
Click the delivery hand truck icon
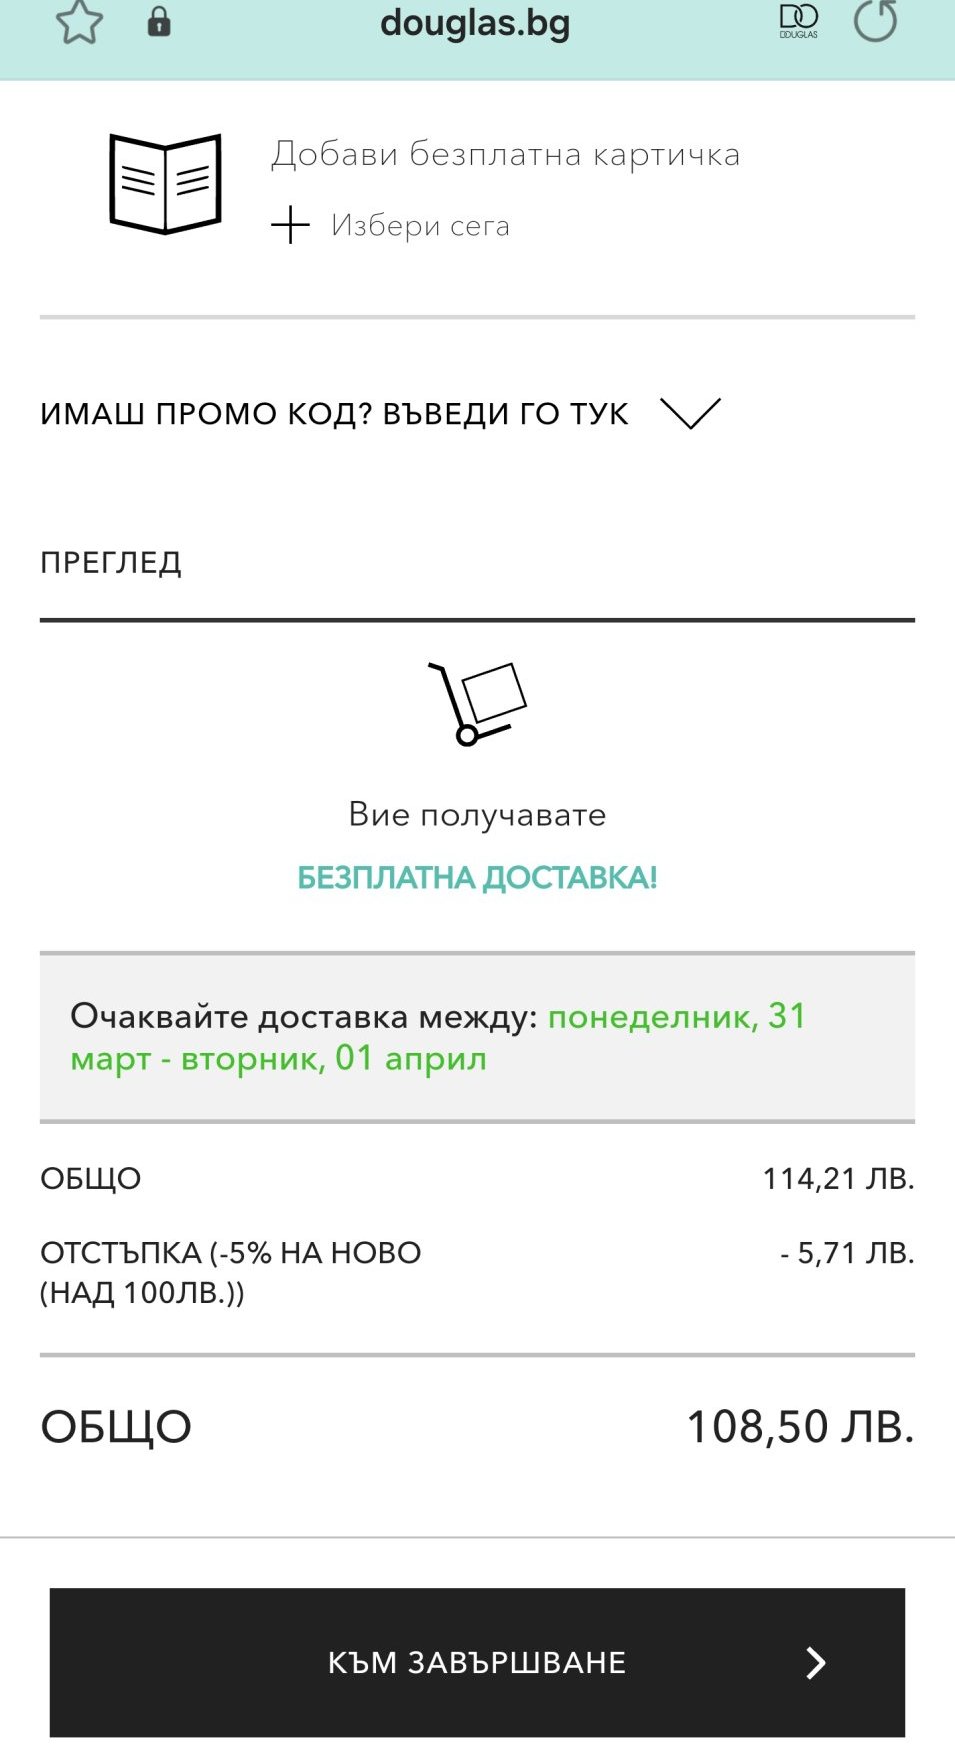477,703
